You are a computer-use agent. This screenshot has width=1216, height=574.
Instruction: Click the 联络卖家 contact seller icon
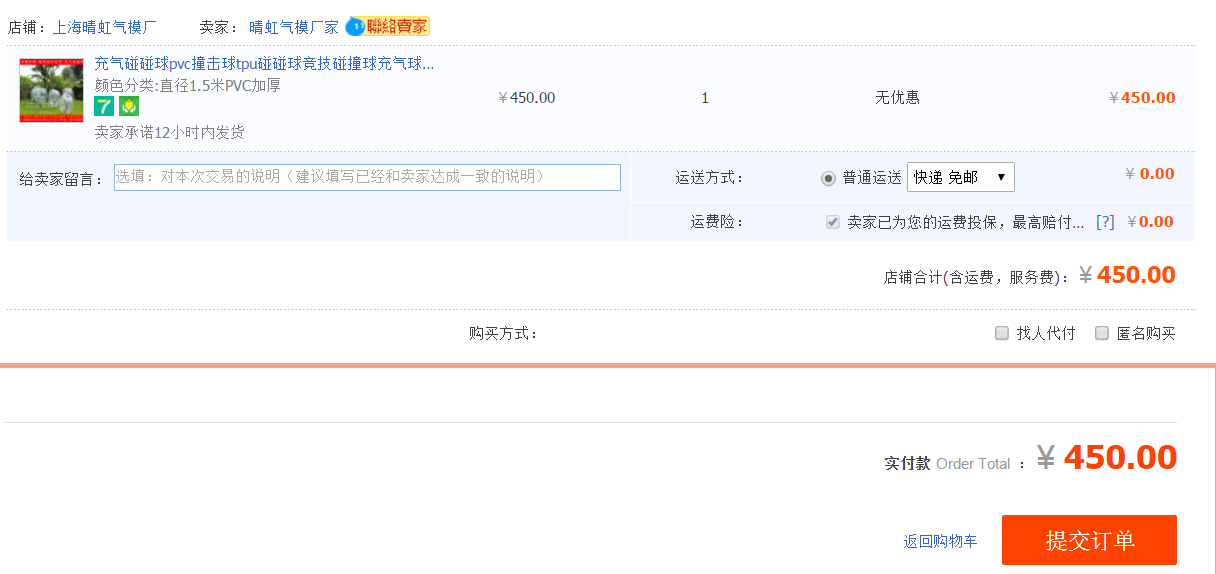[387, 27]
